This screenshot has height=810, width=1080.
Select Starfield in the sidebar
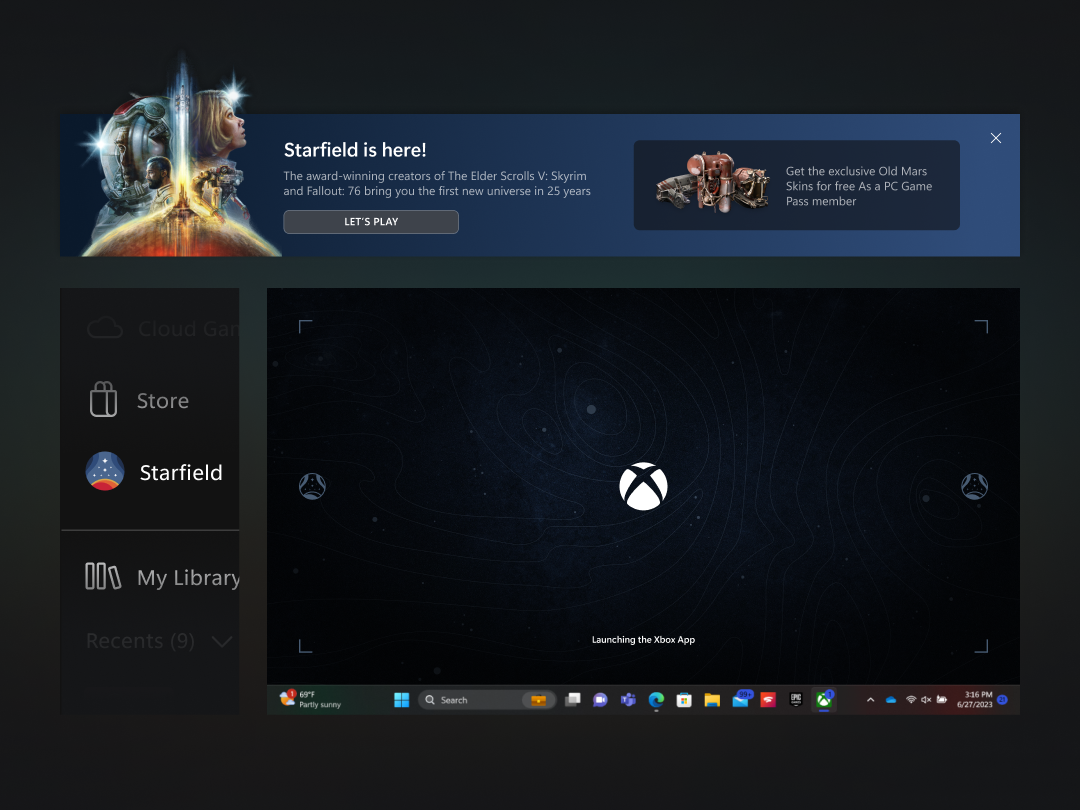coord(154,472)
